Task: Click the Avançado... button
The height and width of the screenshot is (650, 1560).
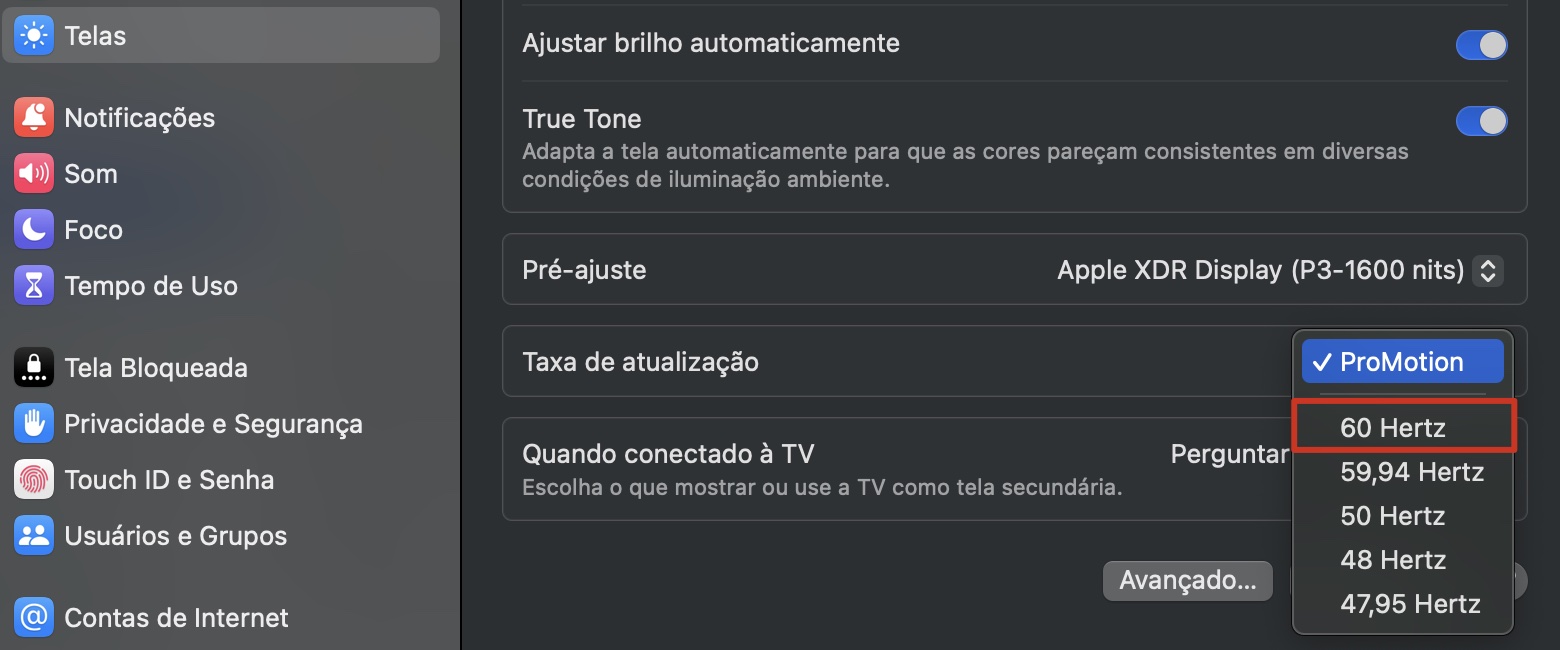Action: [1188, 580]
